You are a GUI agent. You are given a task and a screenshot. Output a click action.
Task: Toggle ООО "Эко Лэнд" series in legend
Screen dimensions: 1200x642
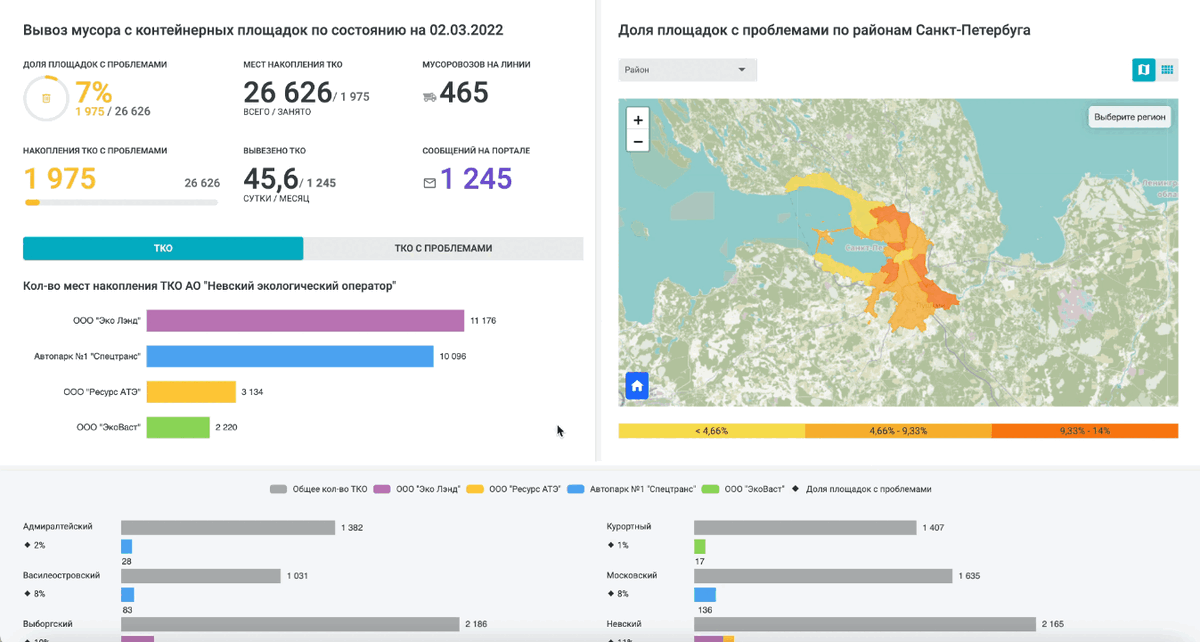(415, 489)
